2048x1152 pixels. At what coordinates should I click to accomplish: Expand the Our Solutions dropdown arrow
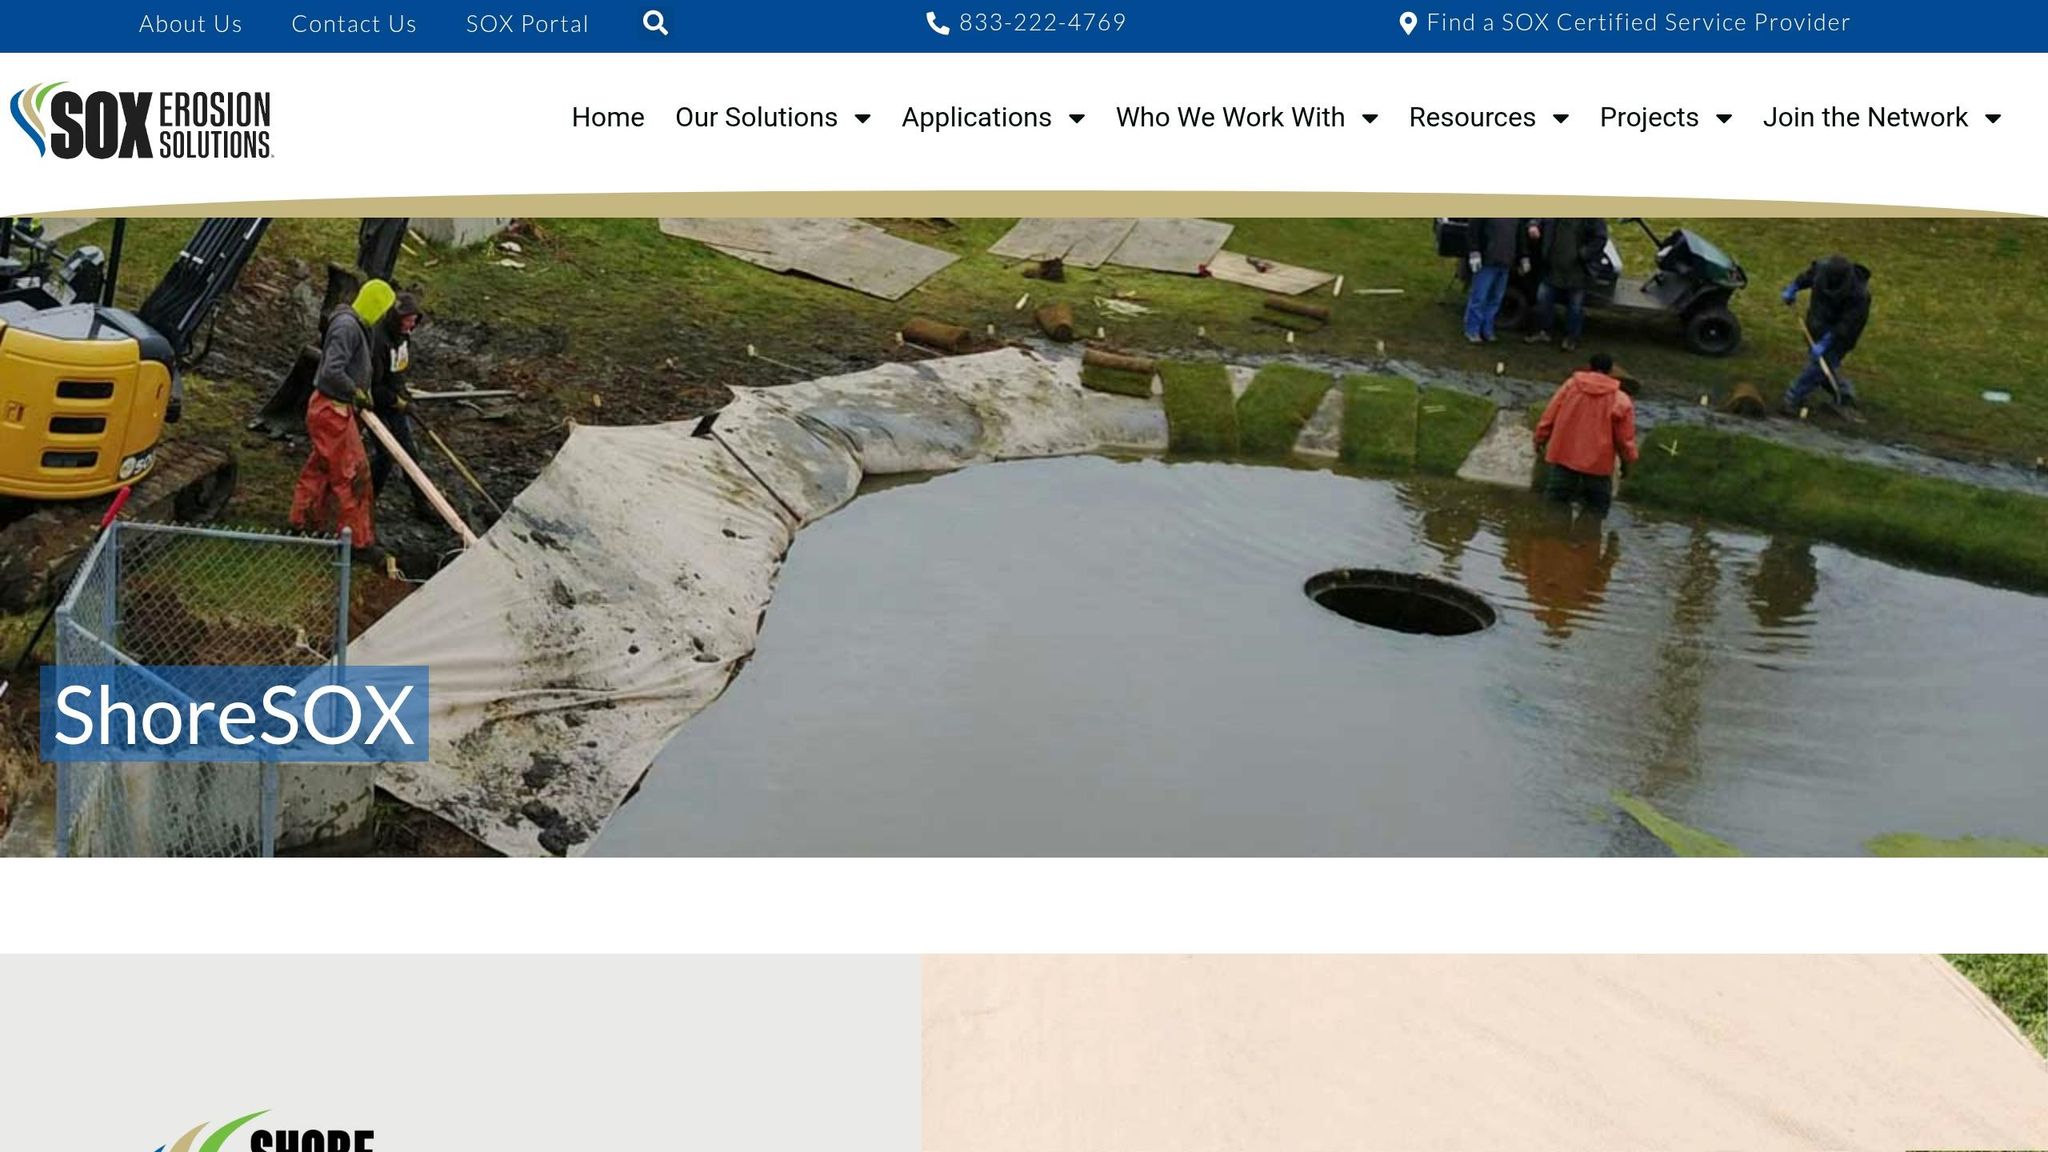(862, 118)
